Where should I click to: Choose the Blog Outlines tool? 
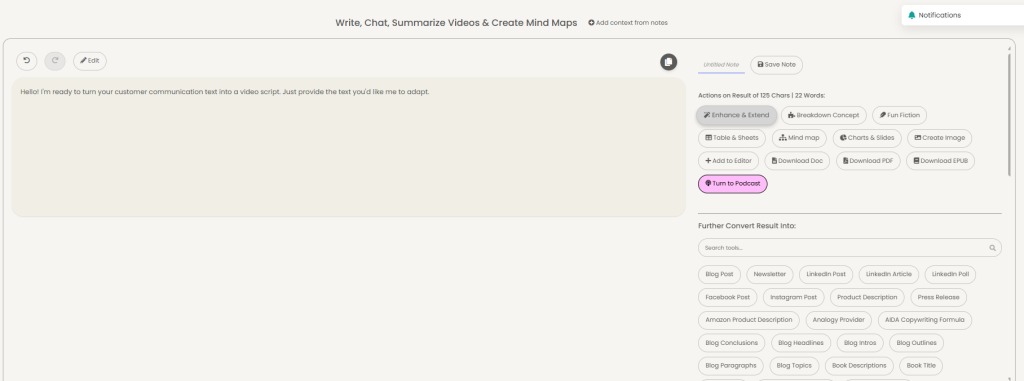pos(916,343)
